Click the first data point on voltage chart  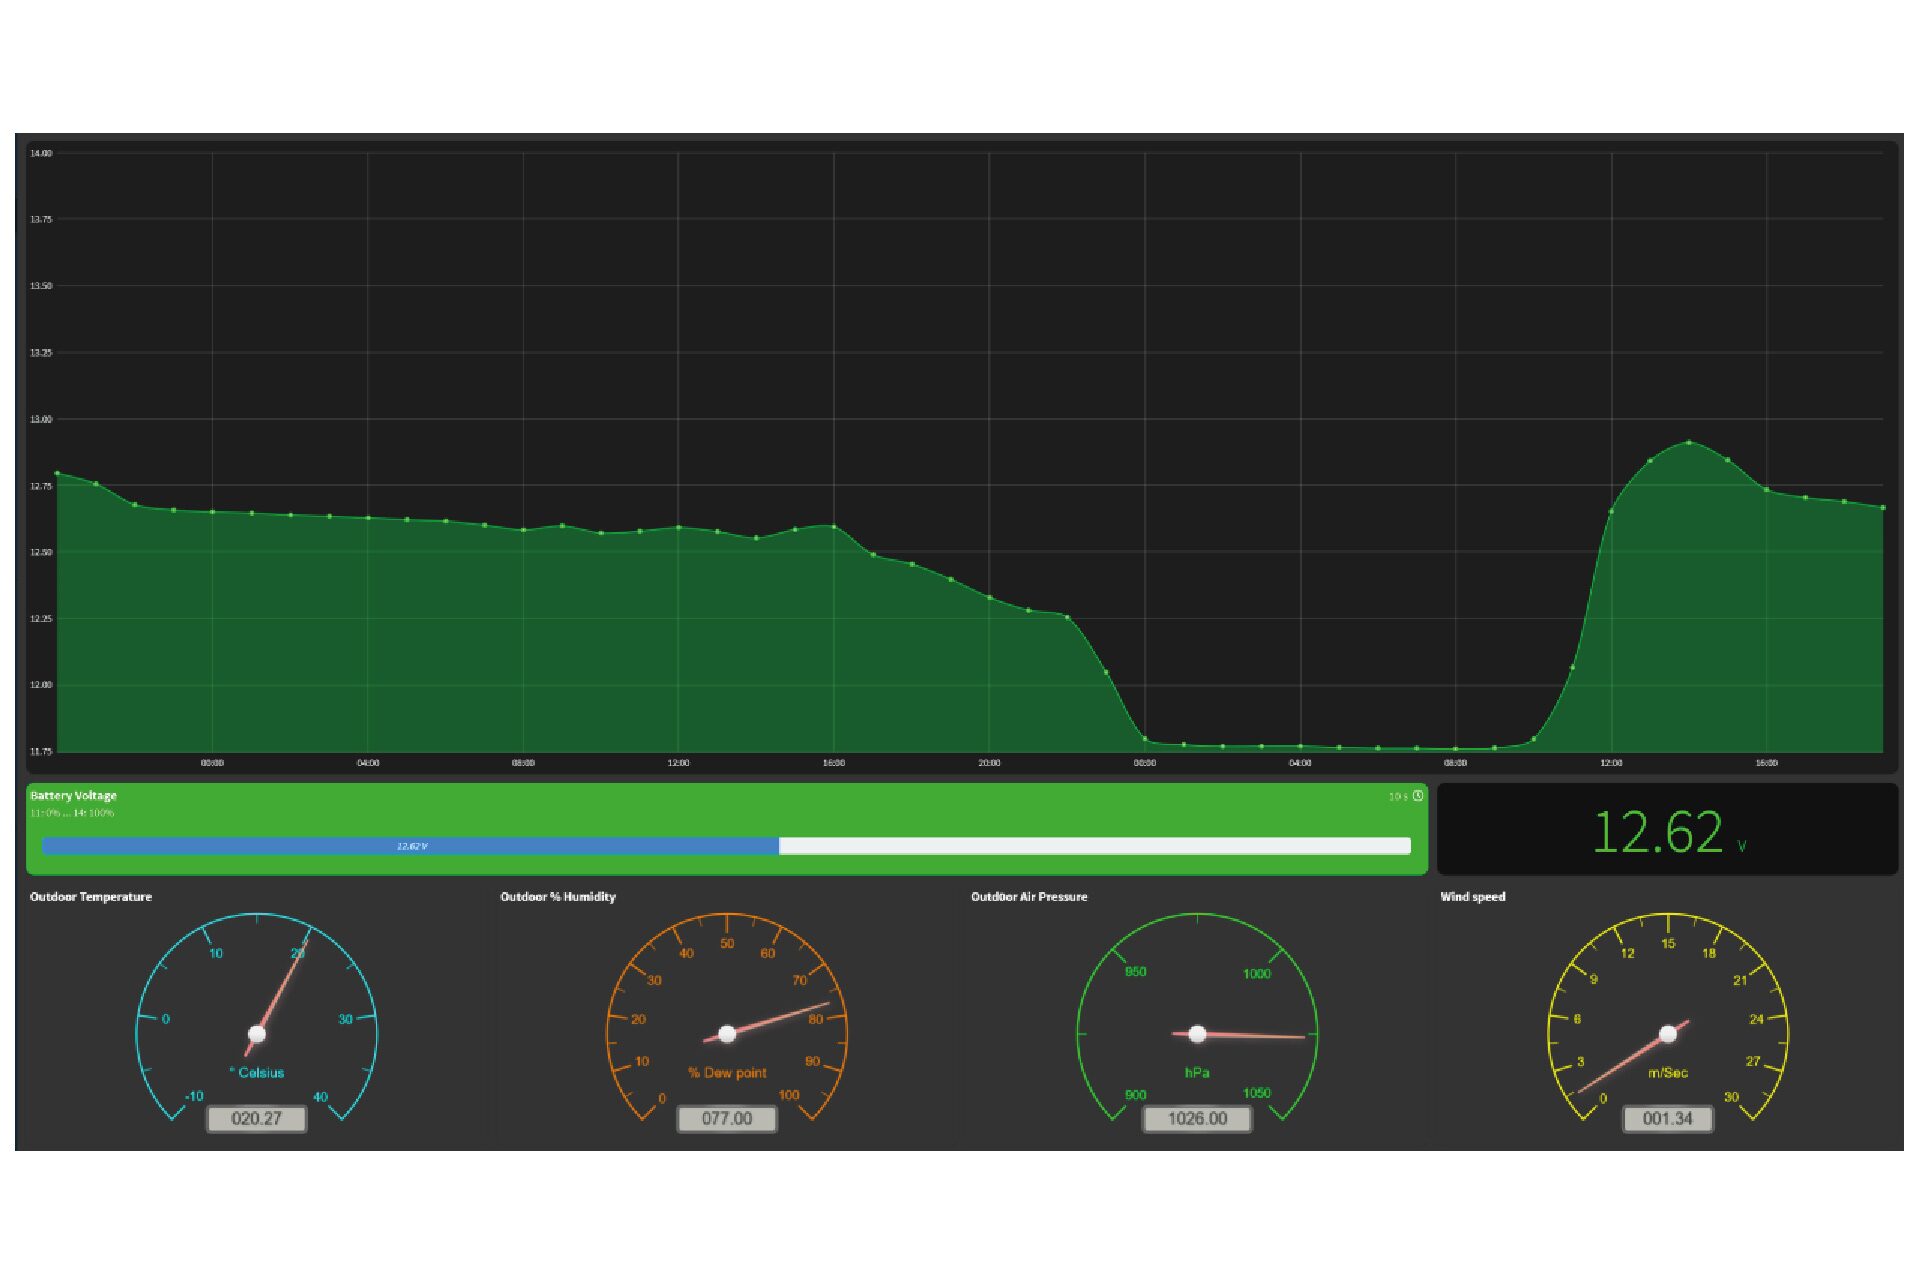pos(57,473)
